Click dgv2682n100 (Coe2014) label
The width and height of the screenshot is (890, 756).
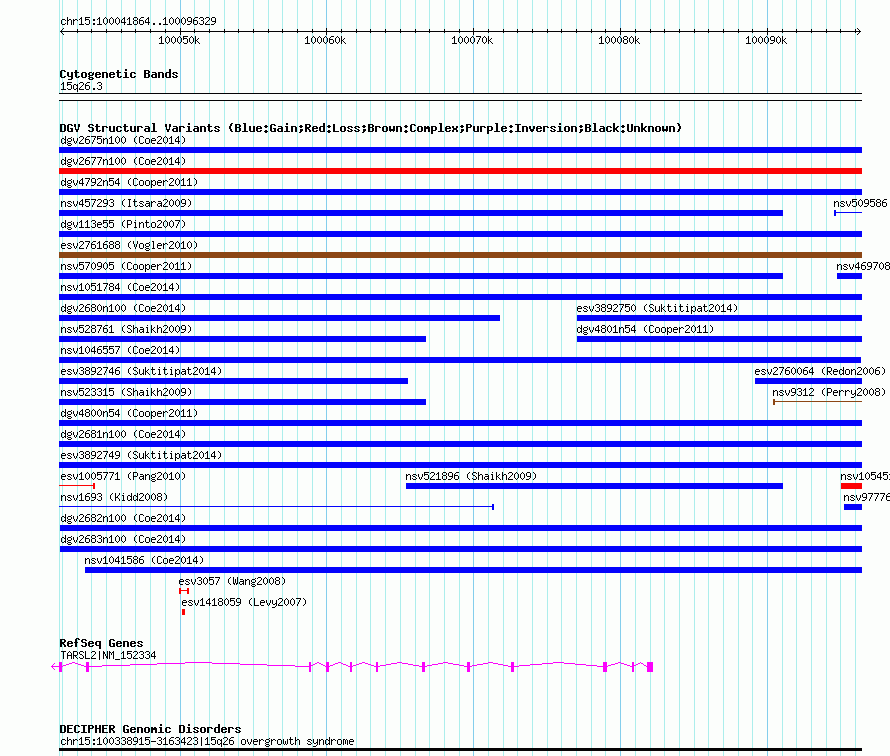[123, 518]
